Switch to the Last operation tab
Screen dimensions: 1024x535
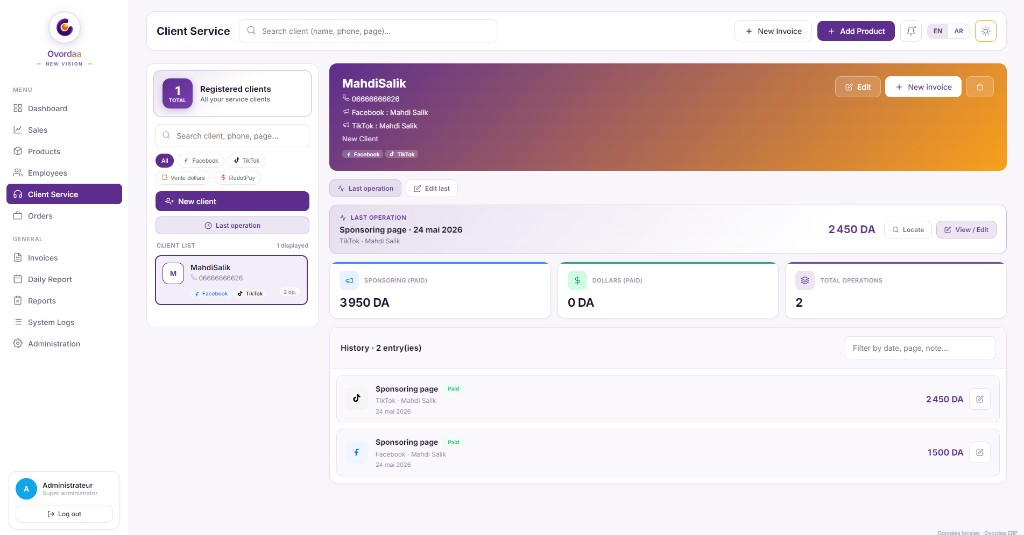click(x=365, y=188)
